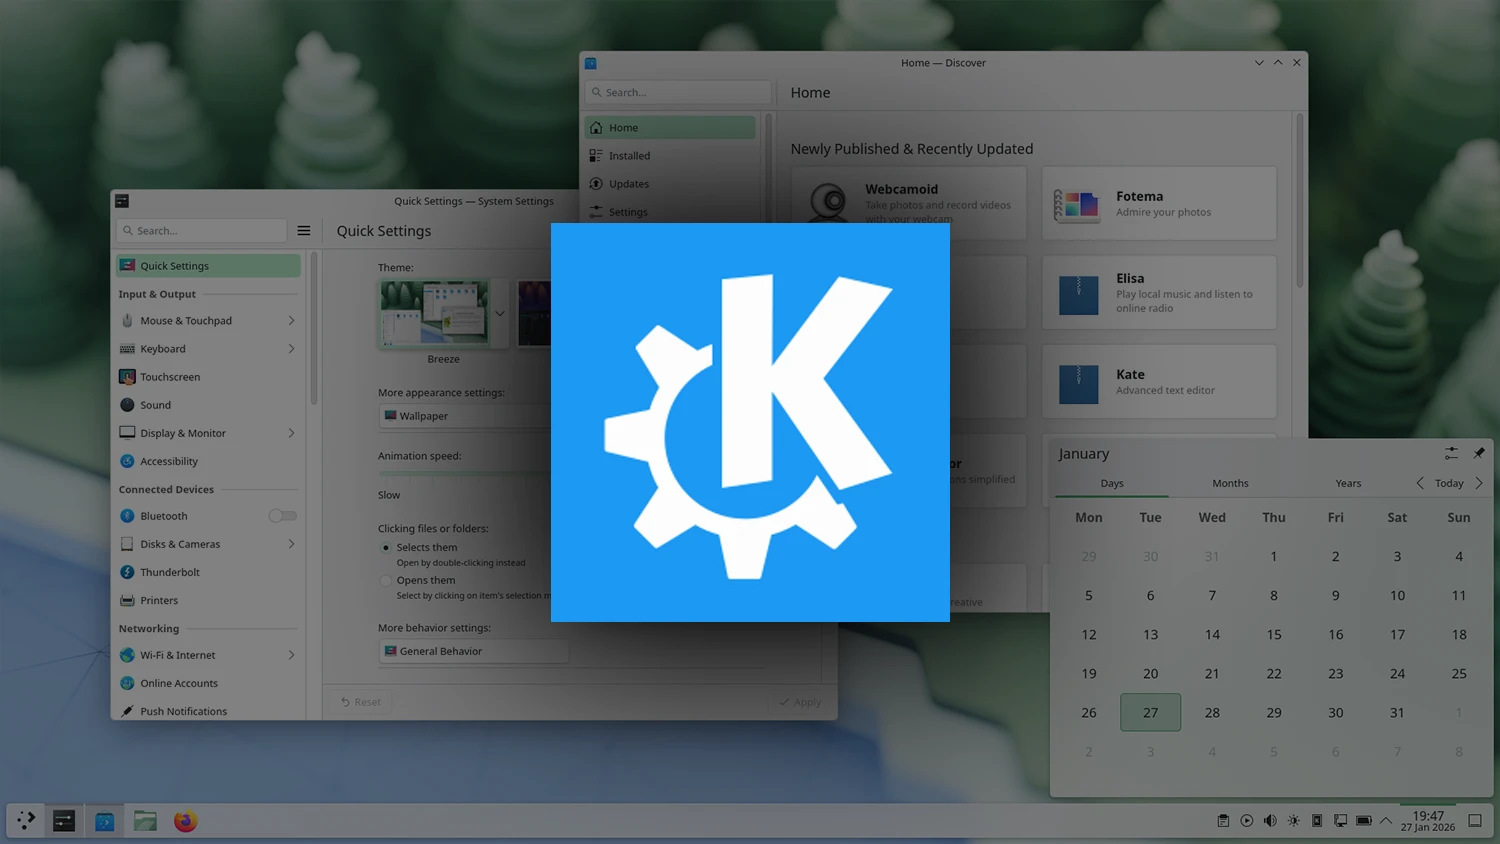
Task: Click the Reset button
Action: tap(361, 702)
